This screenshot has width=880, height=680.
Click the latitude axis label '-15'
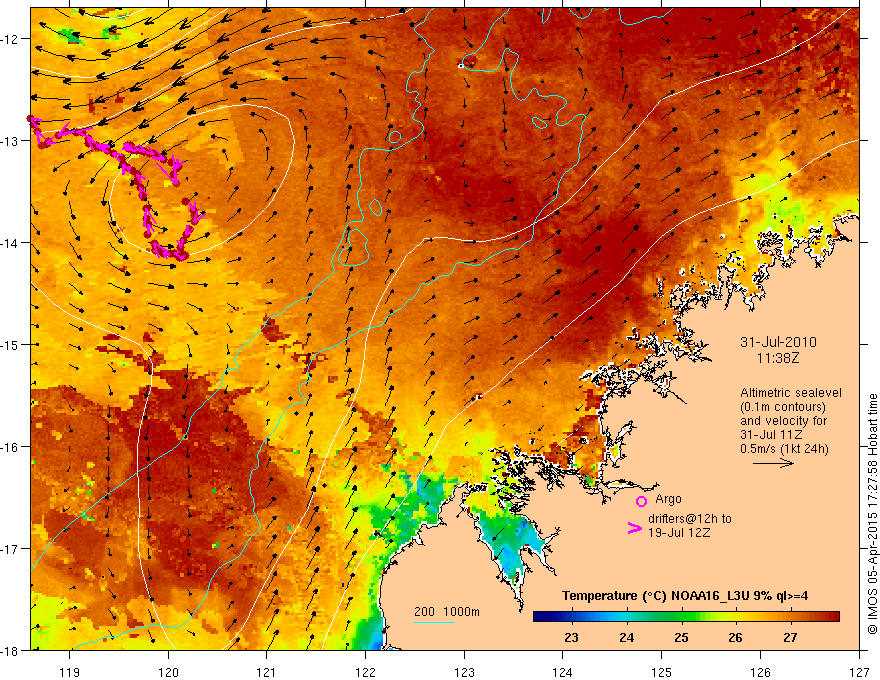[11, 344]
